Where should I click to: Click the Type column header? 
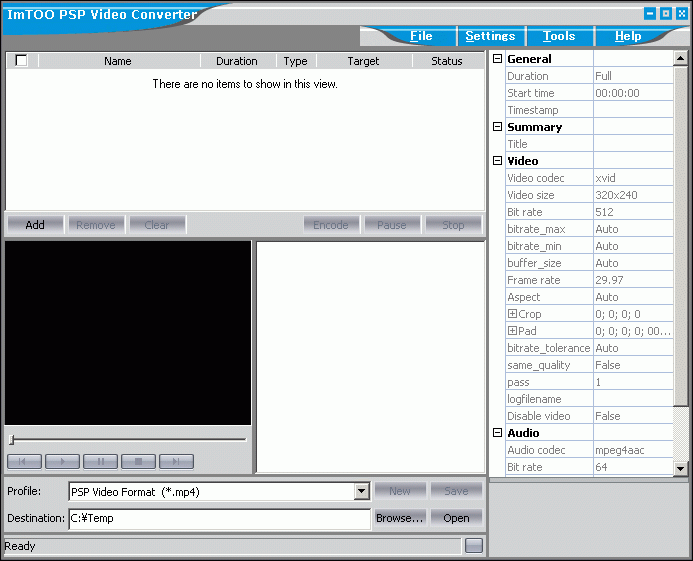point(296,61)
